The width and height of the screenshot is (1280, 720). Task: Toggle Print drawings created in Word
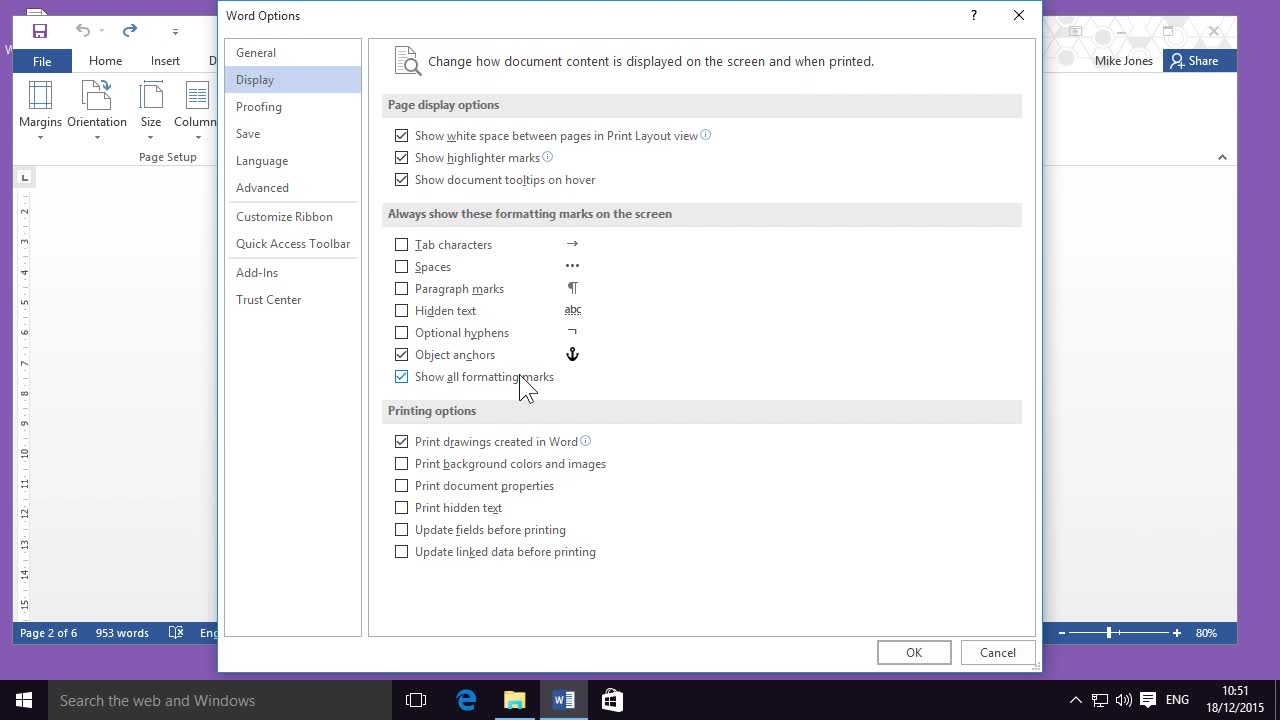pos(401,442)
